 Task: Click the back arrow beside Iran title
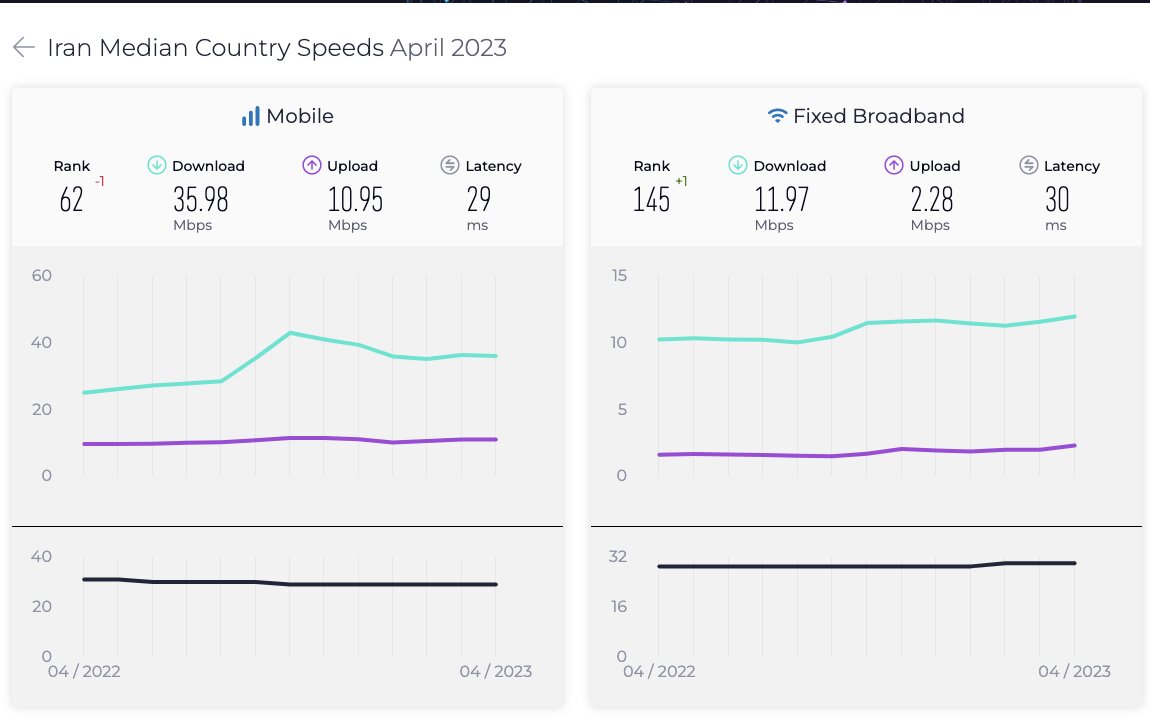[x=24, y=48]
